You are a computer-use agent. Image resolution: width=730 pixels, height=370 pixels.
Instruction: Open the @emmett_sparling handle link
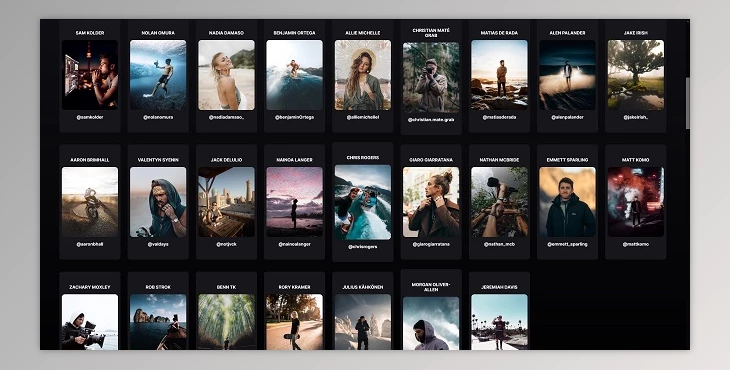[x=568, y=244]
